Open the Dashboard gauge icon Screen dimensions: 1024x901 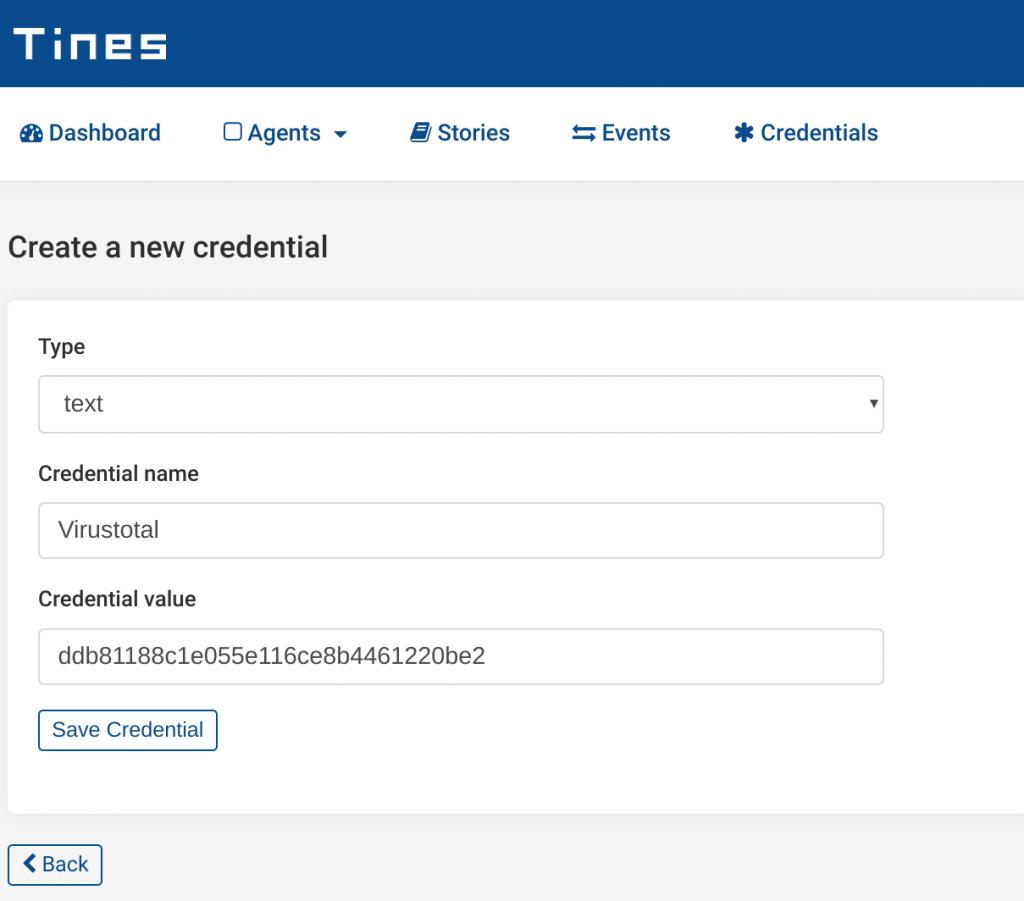31,133
